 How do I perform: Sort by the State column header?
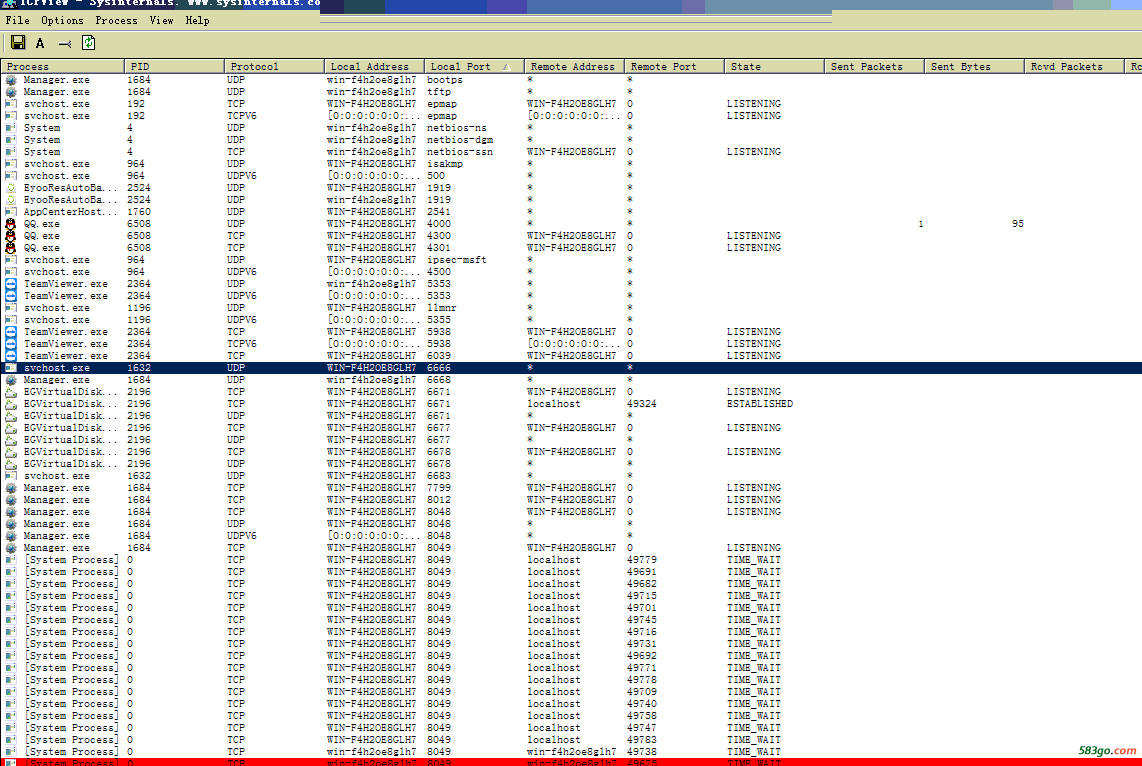745,67
